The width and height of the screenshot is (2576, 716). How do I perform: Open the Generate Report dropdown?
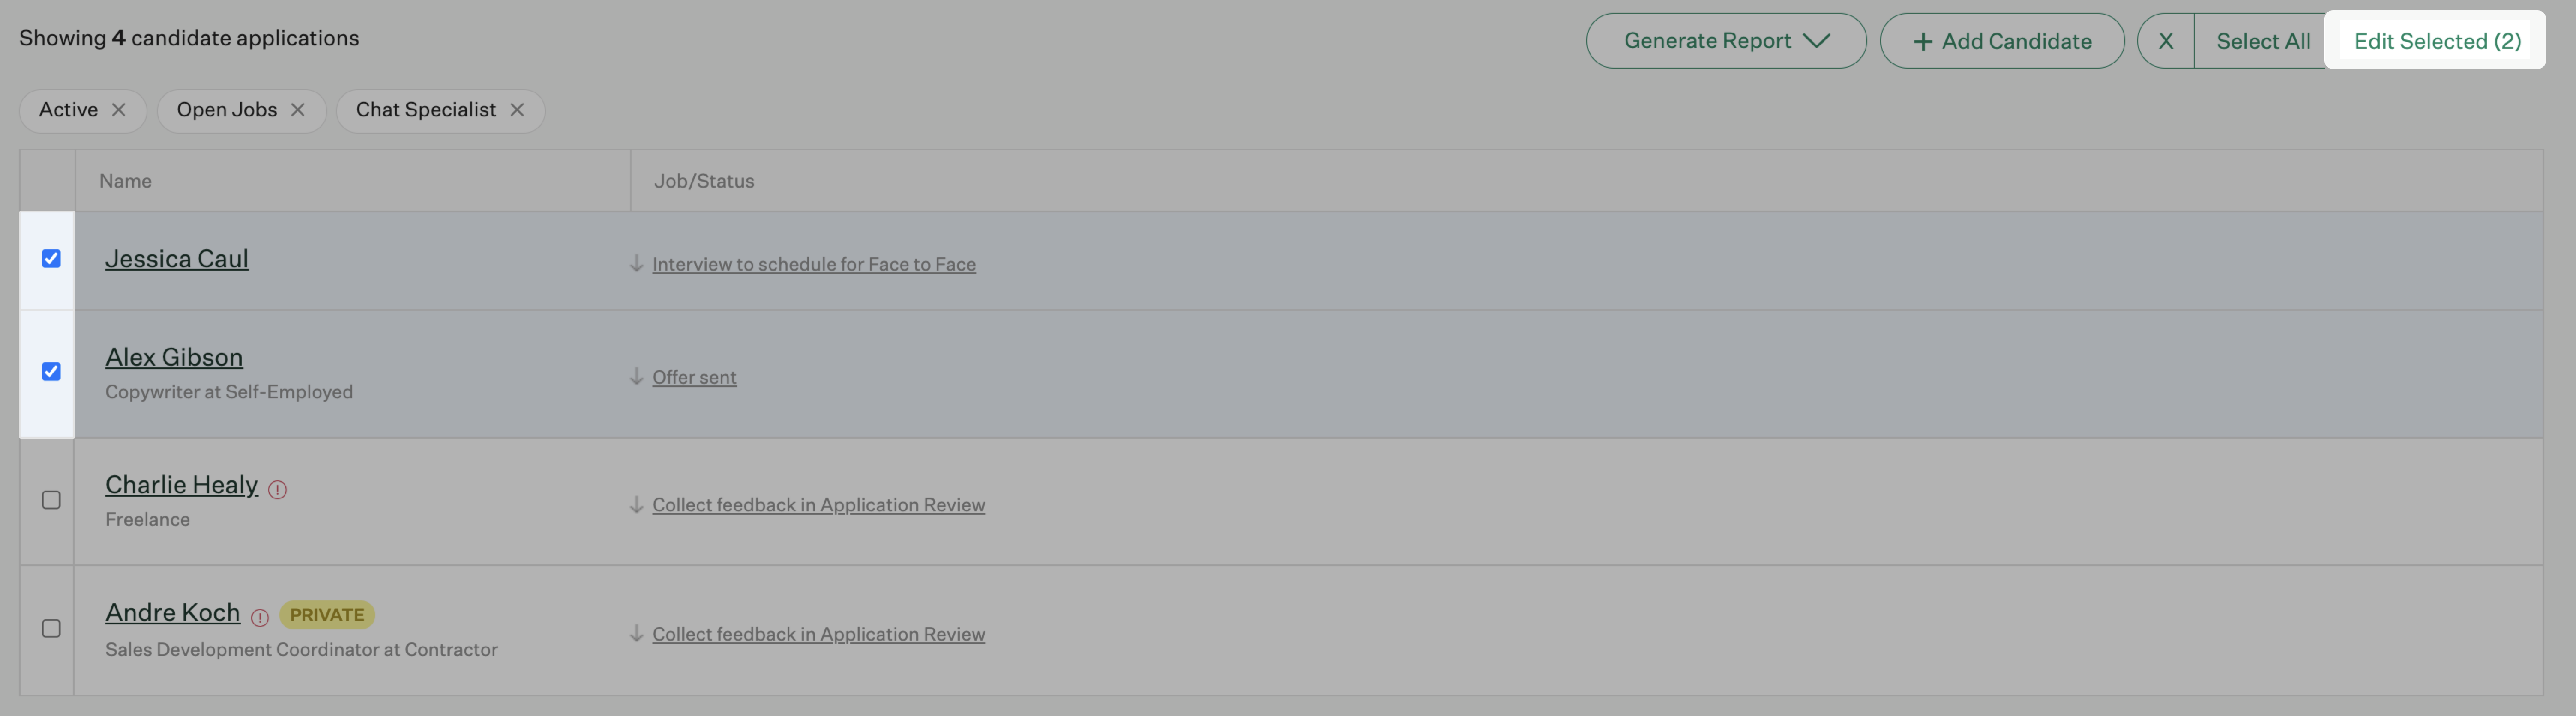coord(1725,41)
